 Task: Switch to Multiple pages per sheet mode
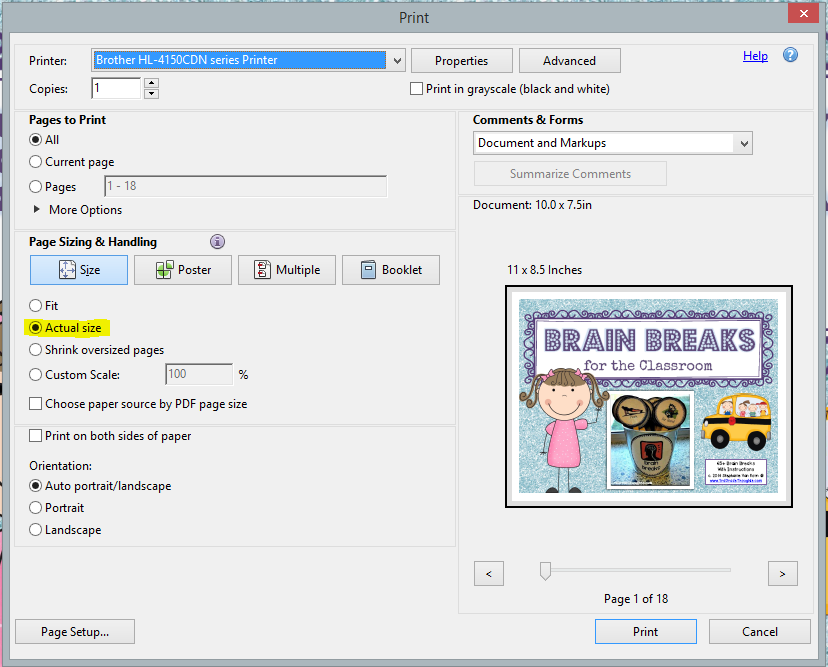pos(287,270)
